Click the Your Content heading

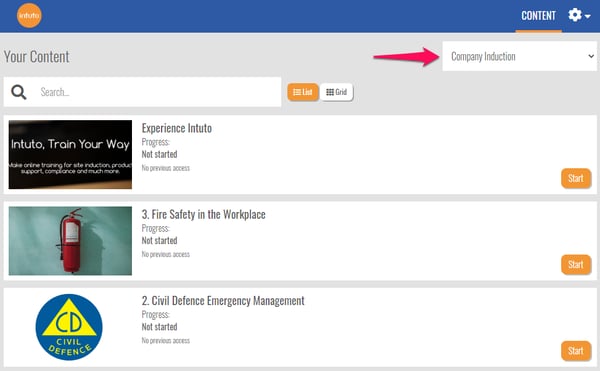pyautogui.click(x=37, y=57)
